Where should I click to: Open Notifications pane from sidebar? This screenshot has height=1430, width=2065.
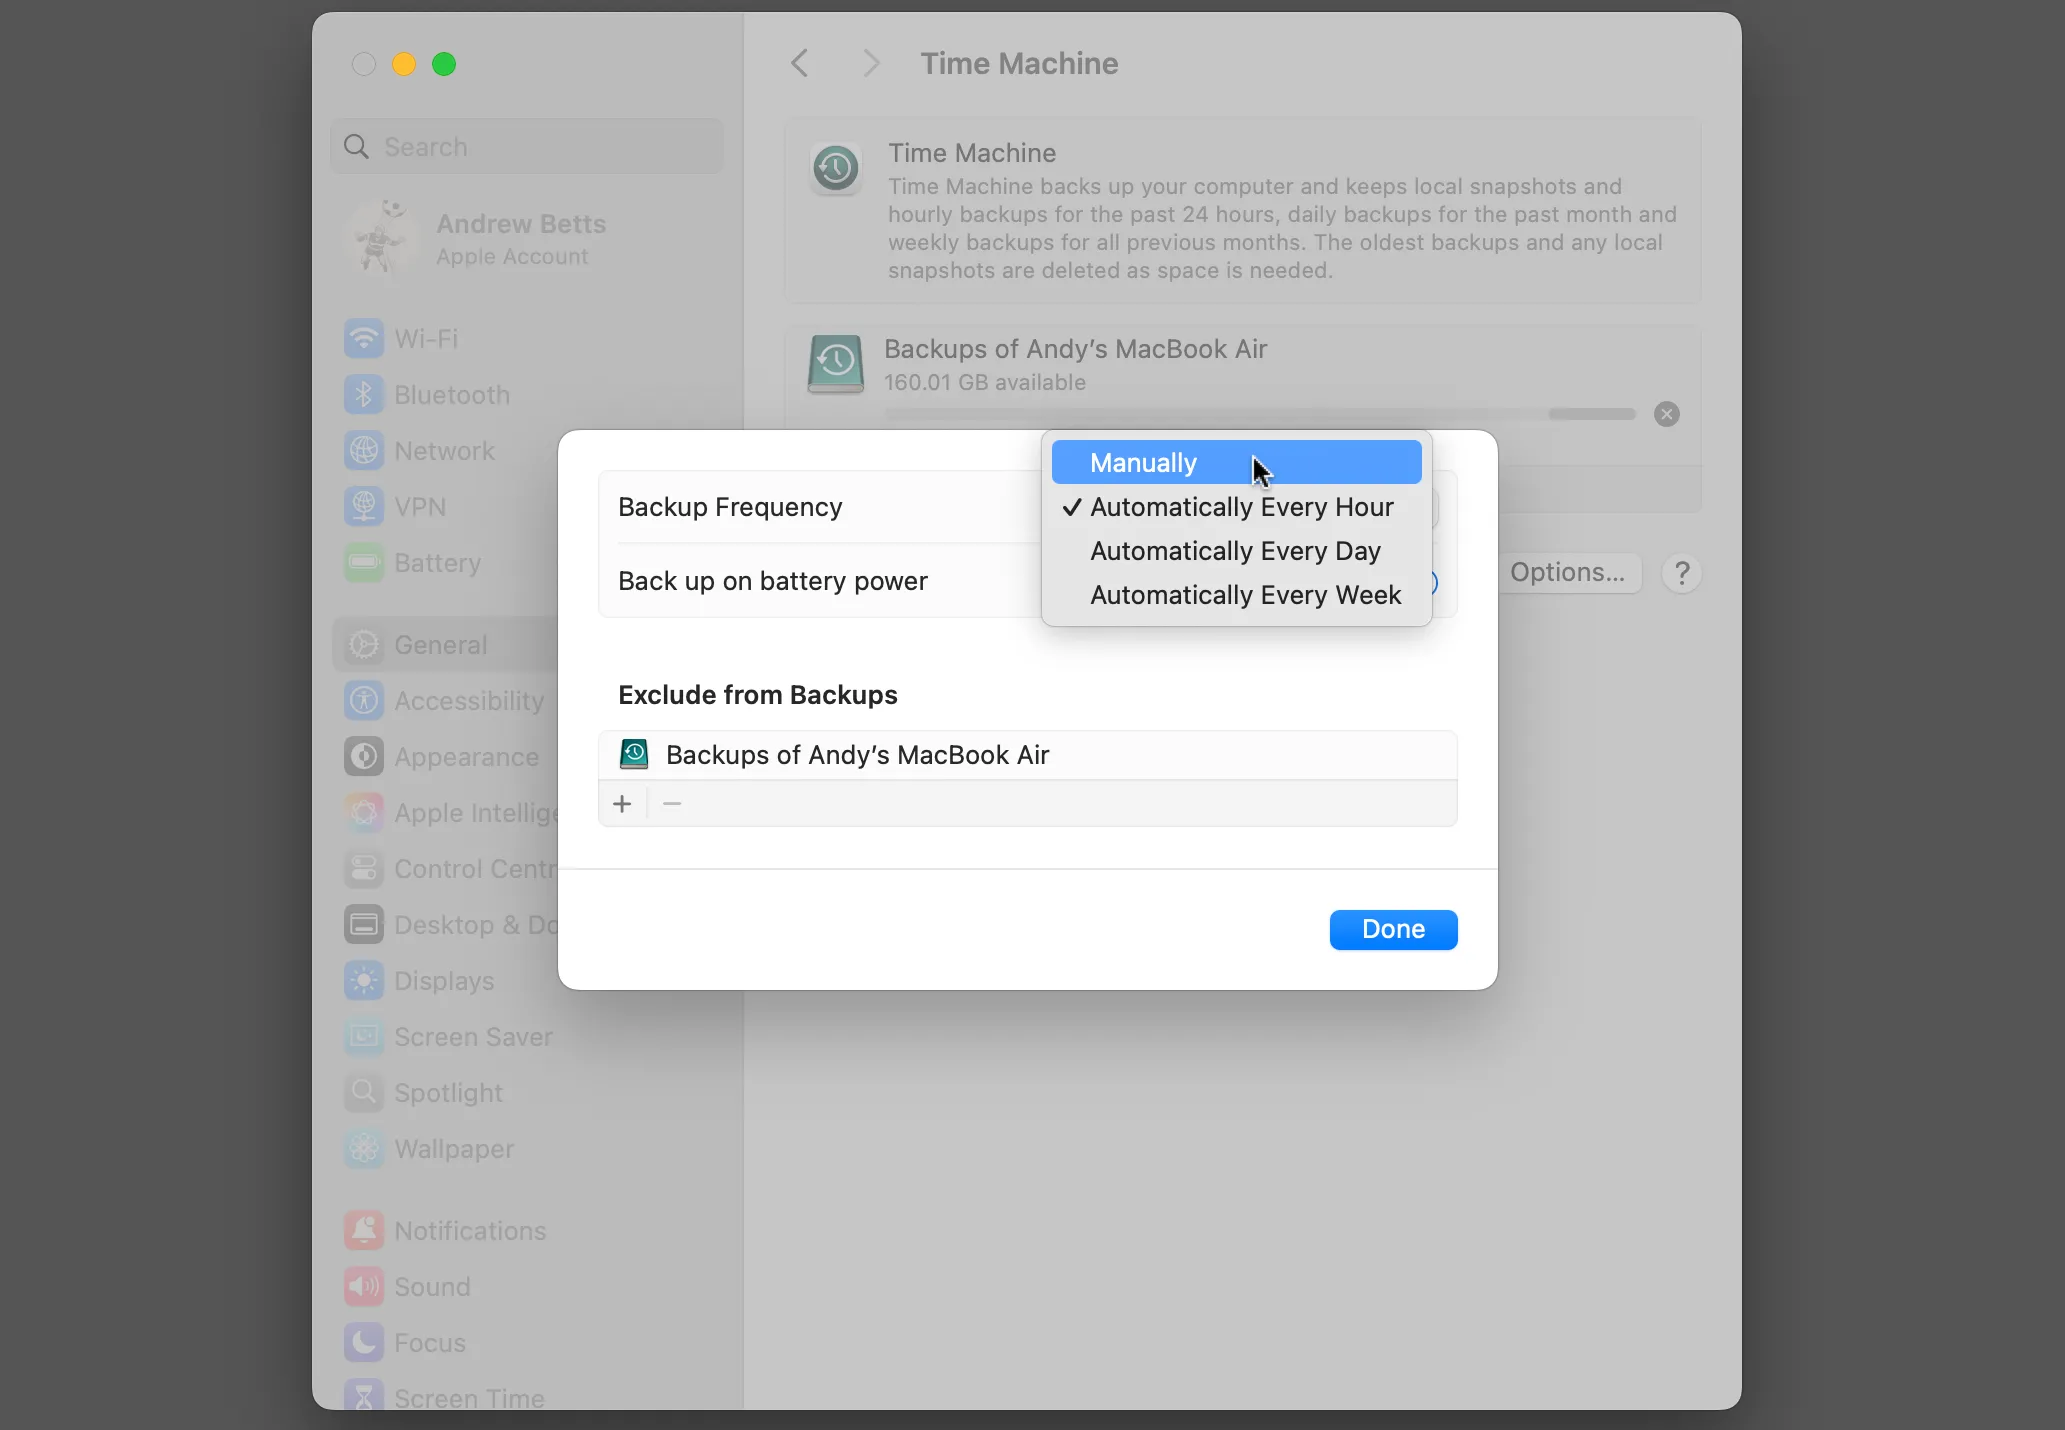469,1231
